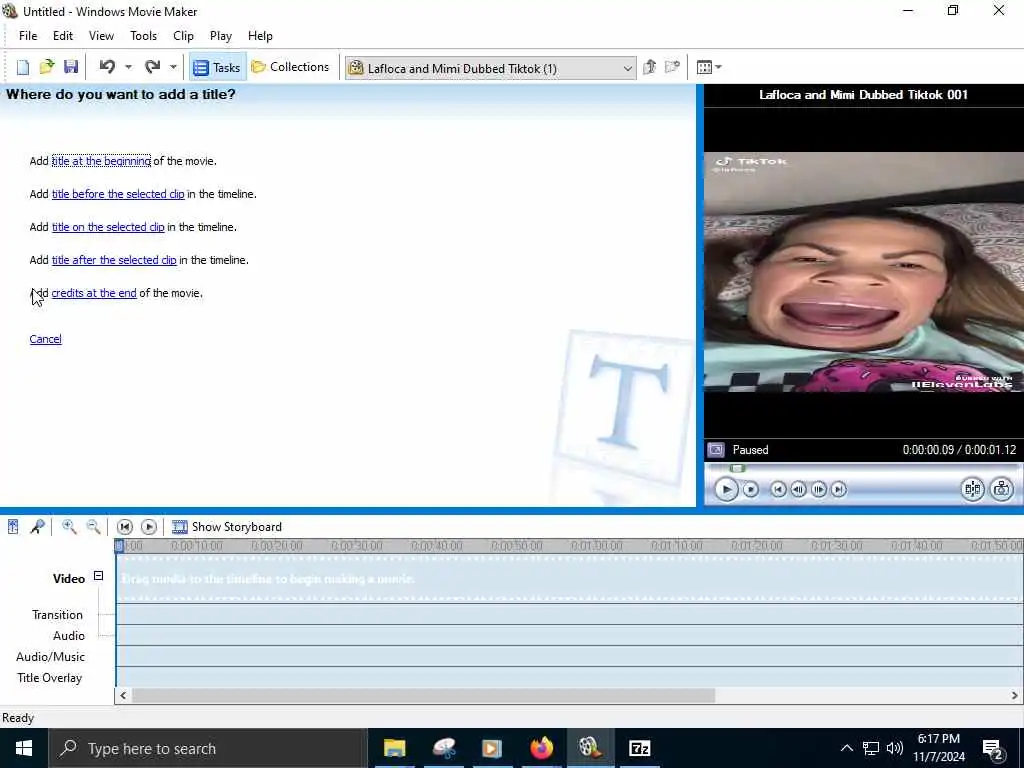Open 7-Zip from the taskbar
Screen dimensions: 1024x768
point(639,748)
